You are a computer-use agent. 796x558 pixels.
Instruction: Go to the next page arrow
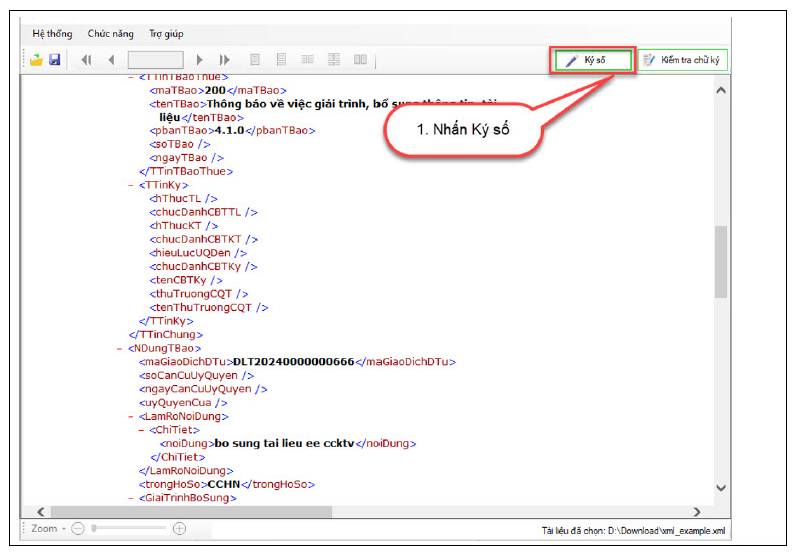click(200, 60)
